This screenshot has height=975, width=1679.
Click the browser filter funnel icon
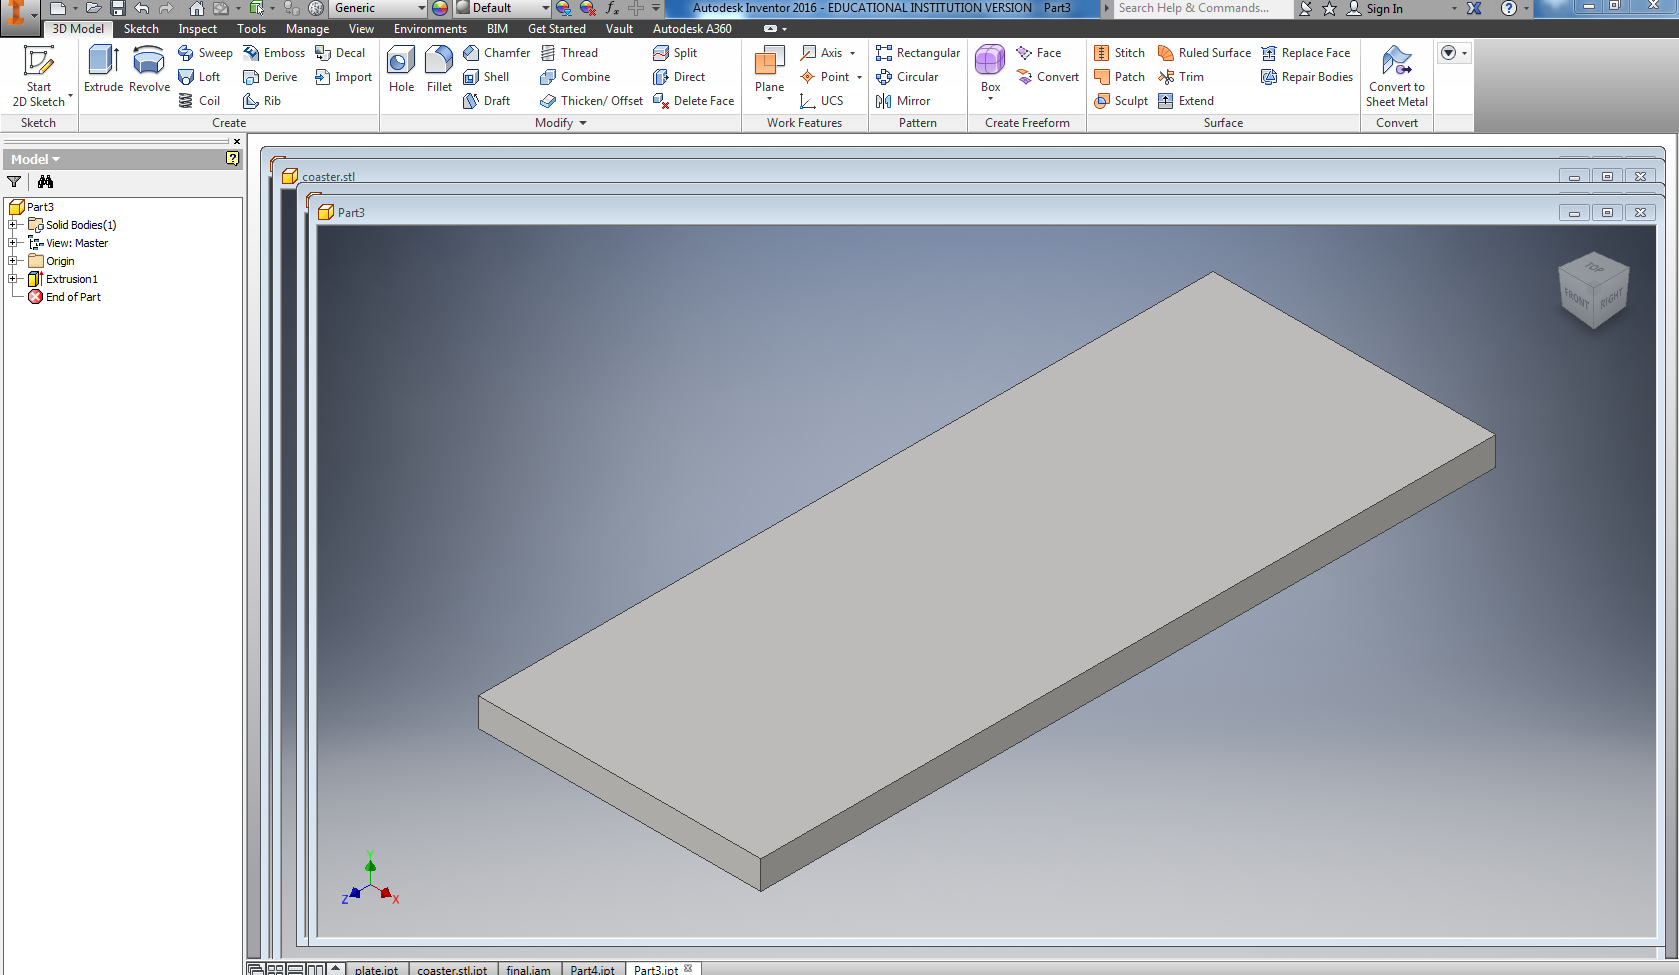[x=14, y=182]
